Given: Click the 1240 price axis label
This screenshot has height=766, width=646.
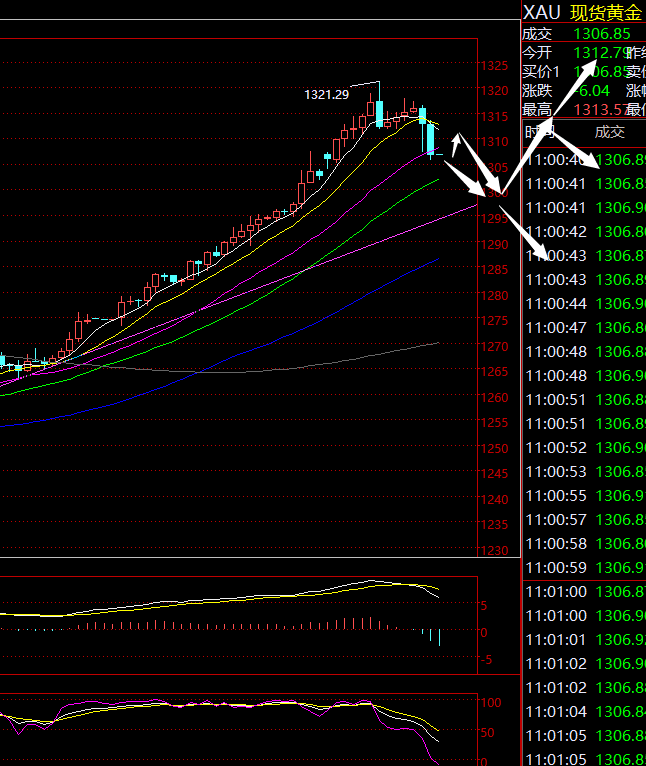Looking at the screenshot, I should pos(494,500).
